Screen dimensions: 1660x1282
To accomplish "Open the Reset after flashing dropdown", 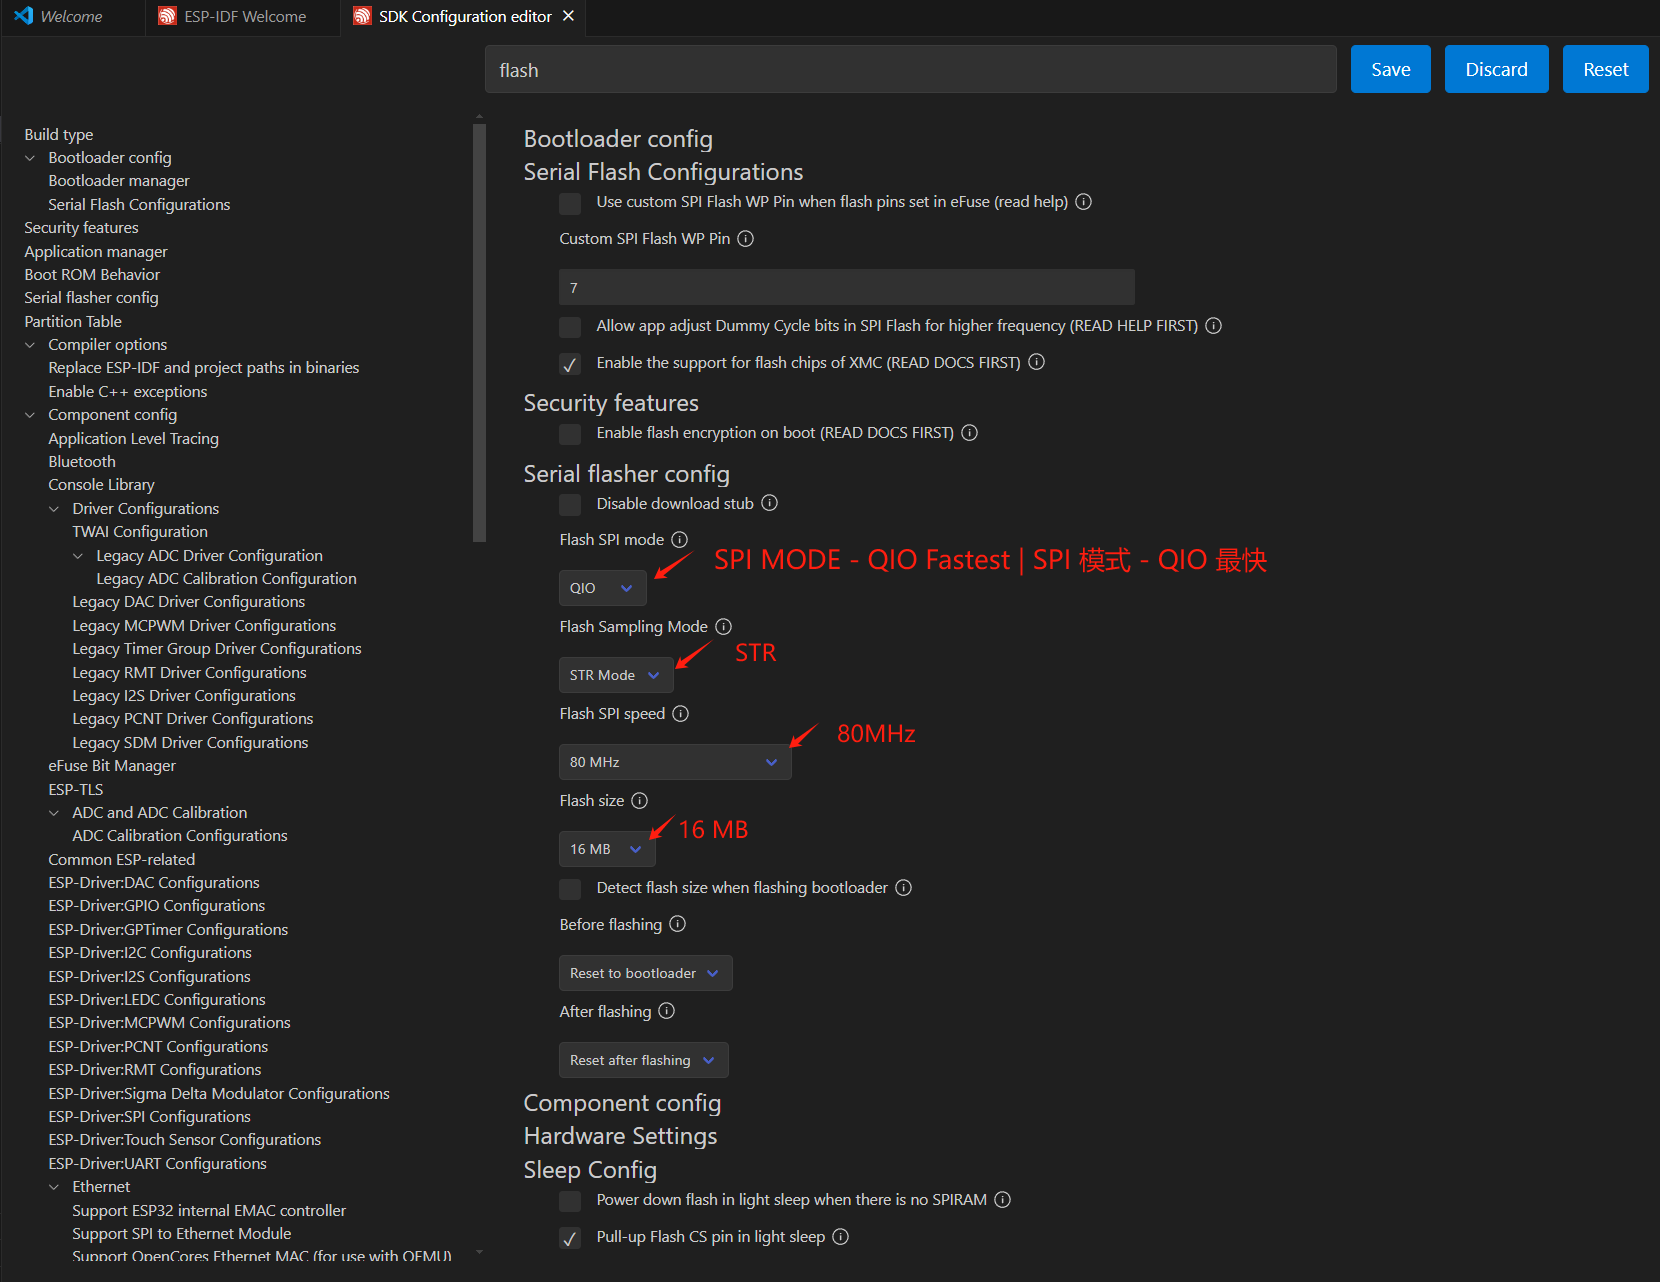I will 643,1059.
